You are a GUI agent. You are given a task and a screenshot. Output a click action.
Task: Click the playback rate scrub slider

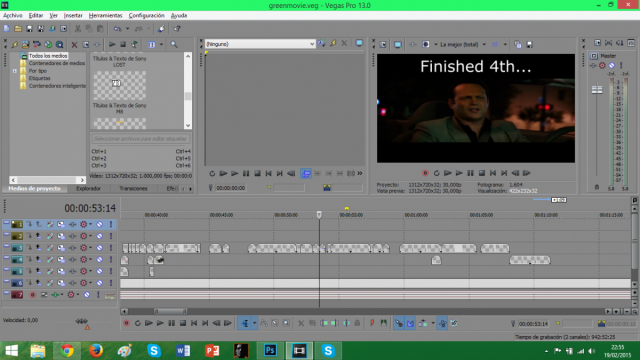click(81, 322)
